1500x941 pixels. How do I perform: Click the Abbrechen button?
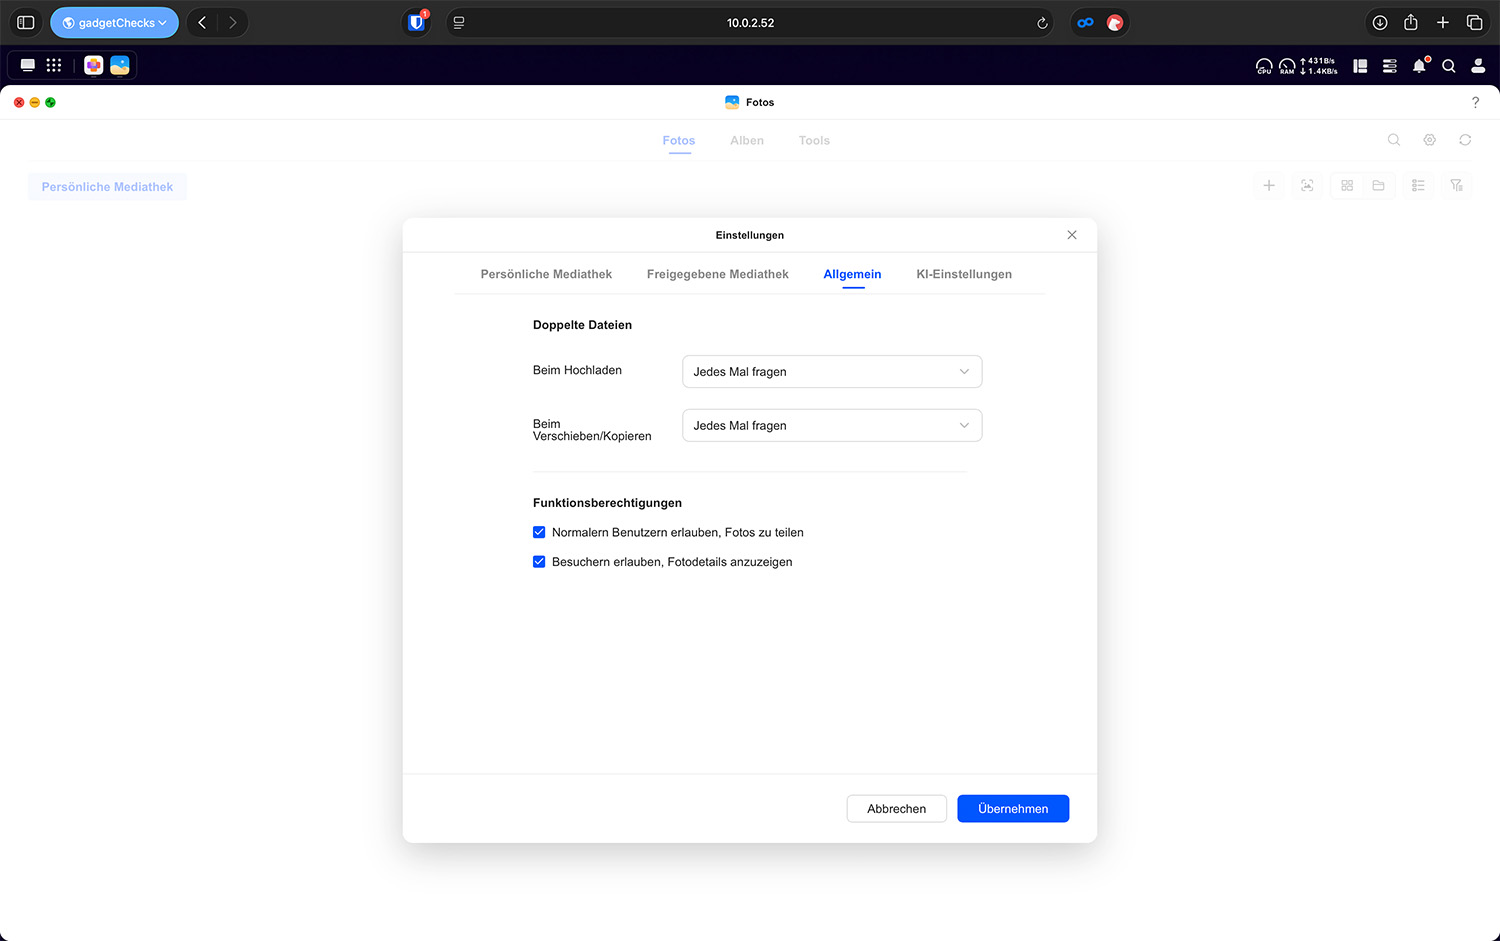coord(896,809)
